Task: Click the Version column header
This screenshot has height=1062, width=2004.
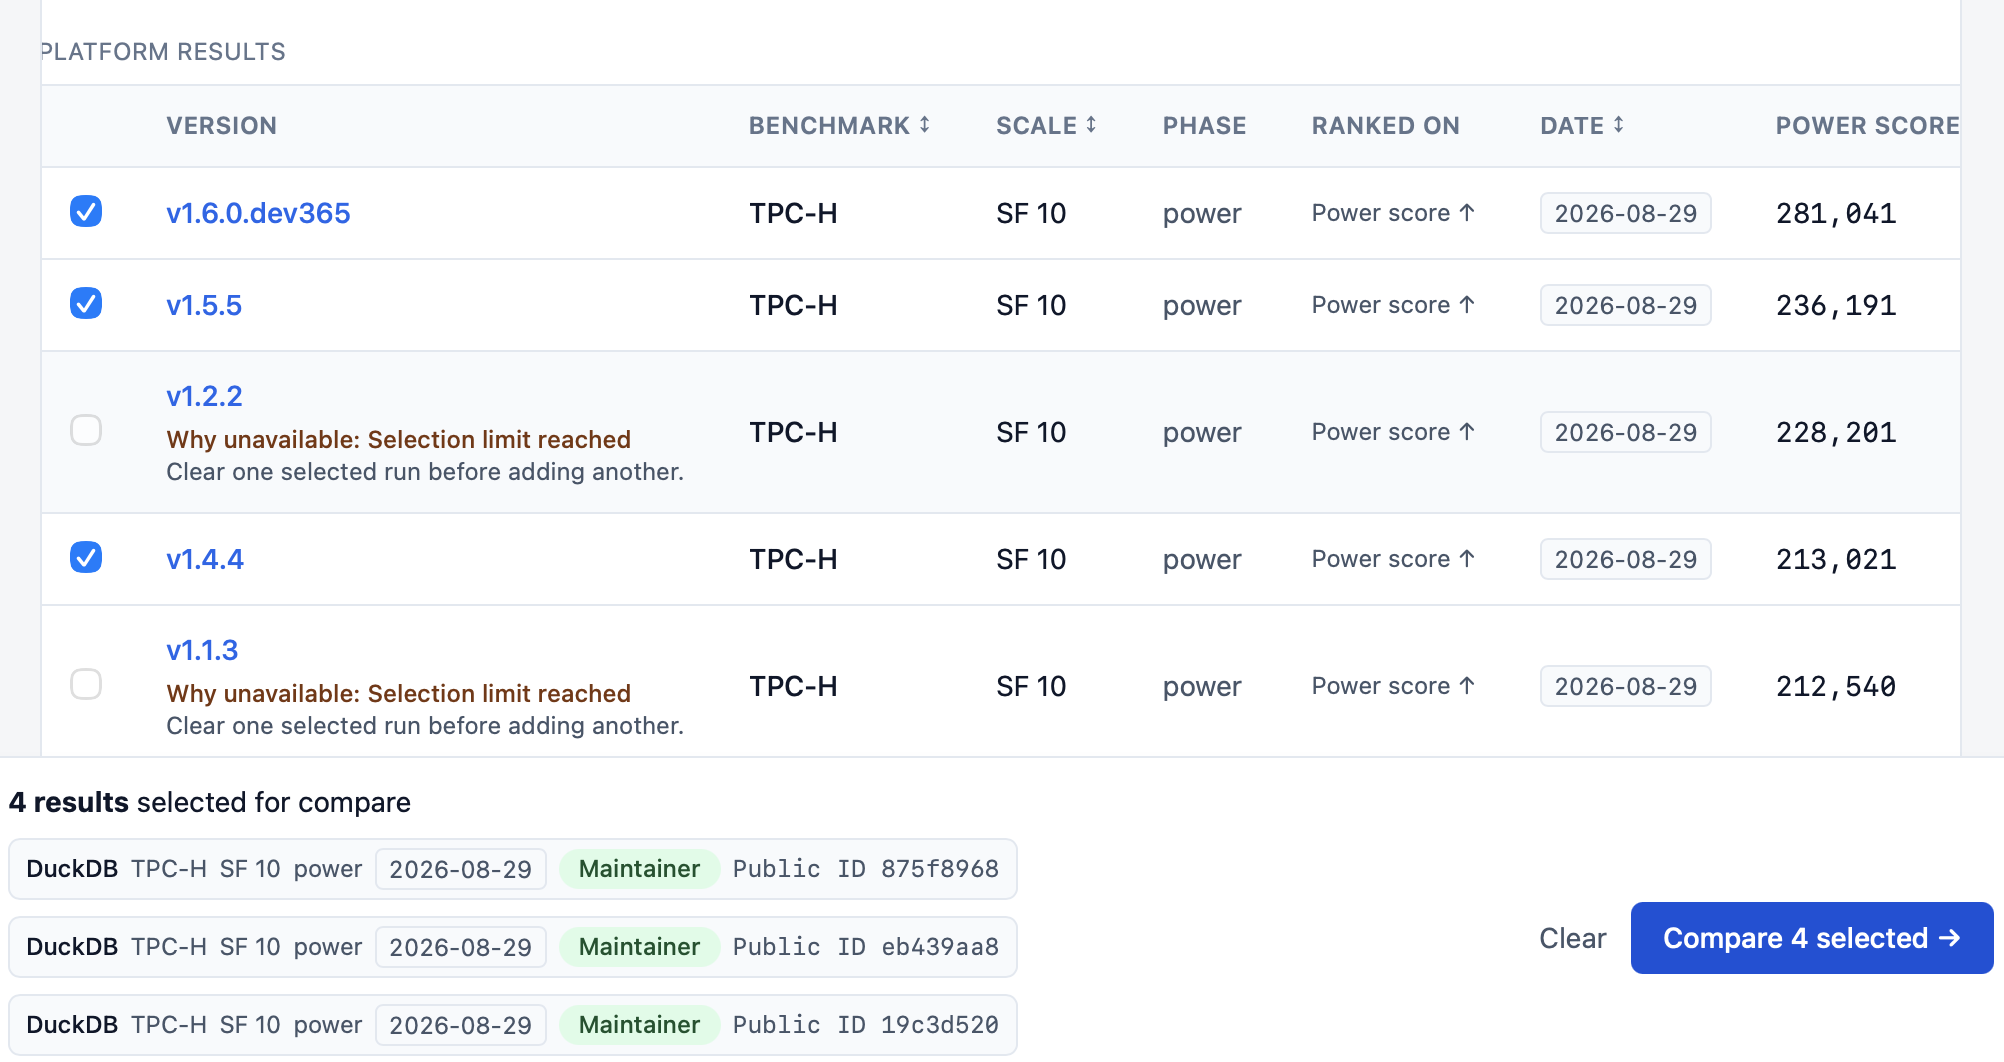Action: click(222, 126)
